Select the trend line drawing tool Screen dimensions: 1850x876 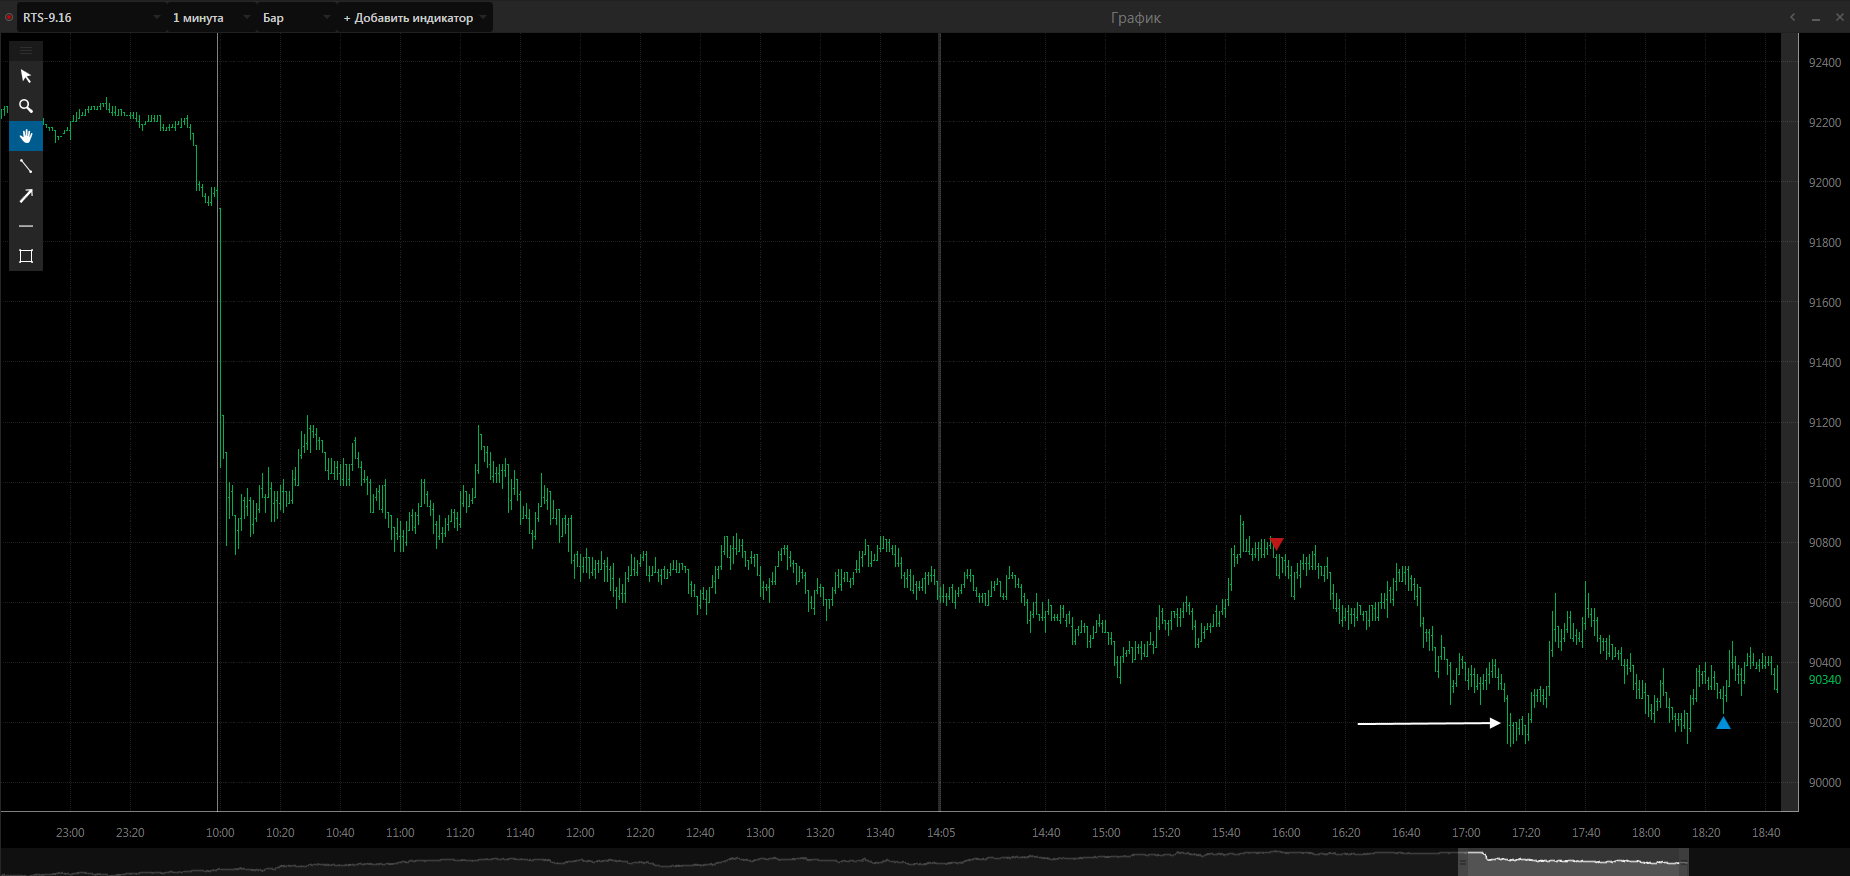pos(26,166)
